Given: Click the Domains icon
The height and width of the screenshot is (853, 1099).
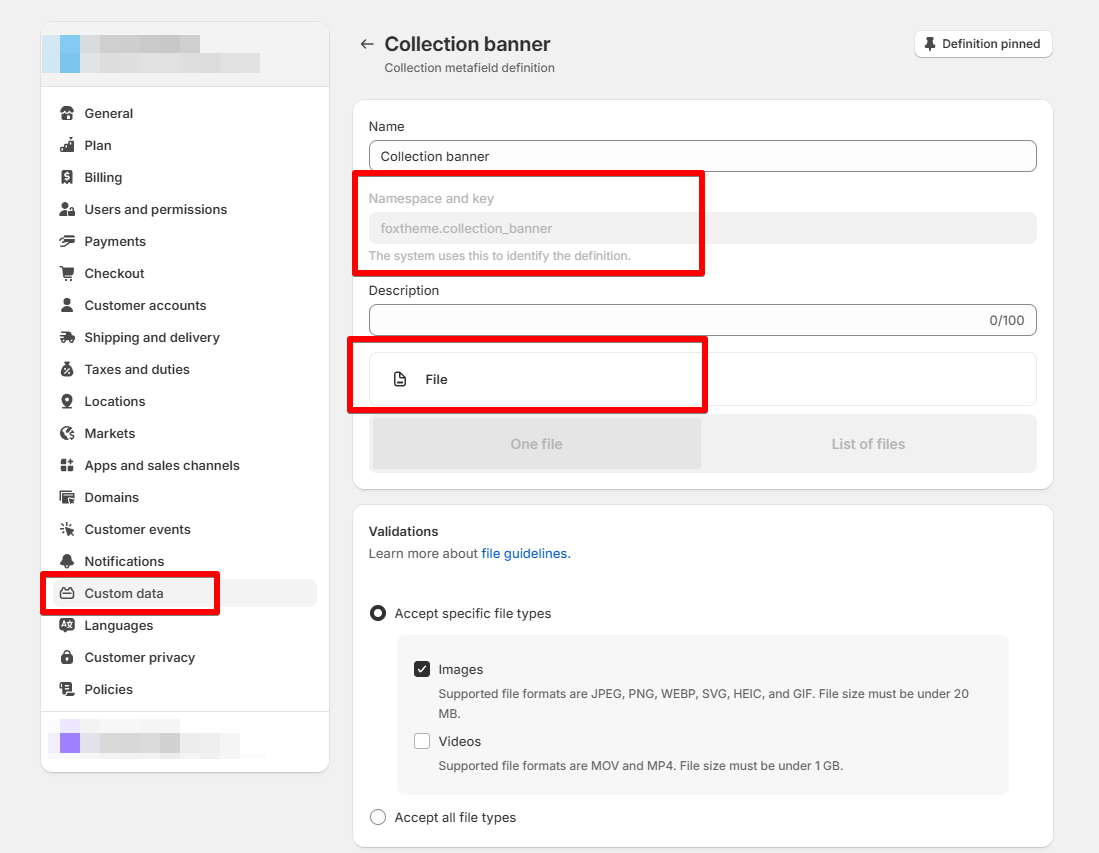Looking at the screenshot, I should point(67,497).
